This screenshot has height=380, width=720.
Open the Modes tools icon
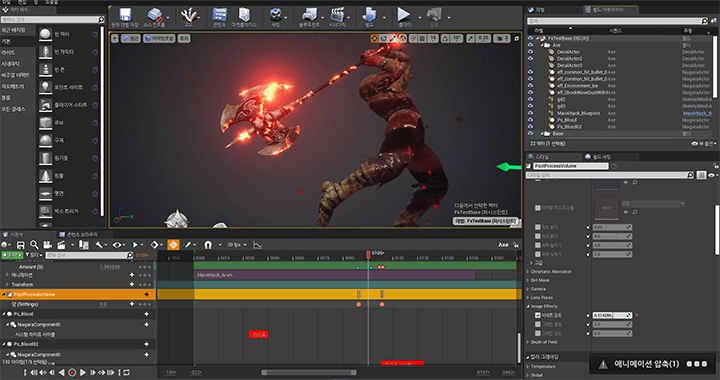189,15
